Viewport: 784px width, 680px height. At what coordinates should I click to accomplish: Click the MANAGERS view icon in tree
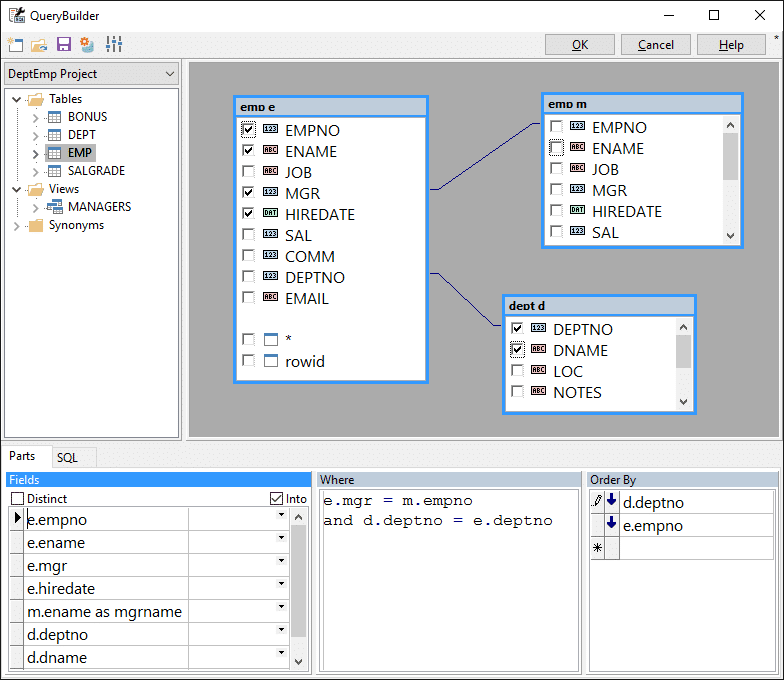[55, 207]
